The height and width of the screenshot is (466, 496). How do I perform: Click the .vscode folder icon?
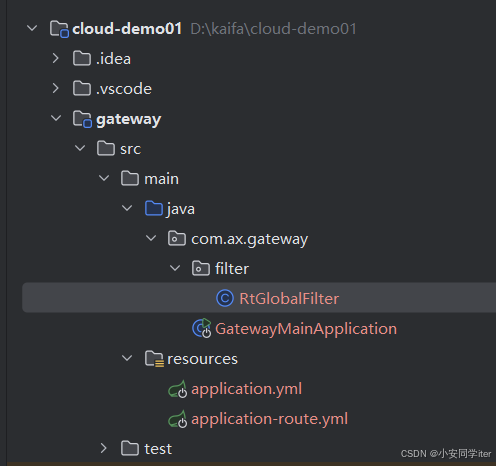[82, 88]
